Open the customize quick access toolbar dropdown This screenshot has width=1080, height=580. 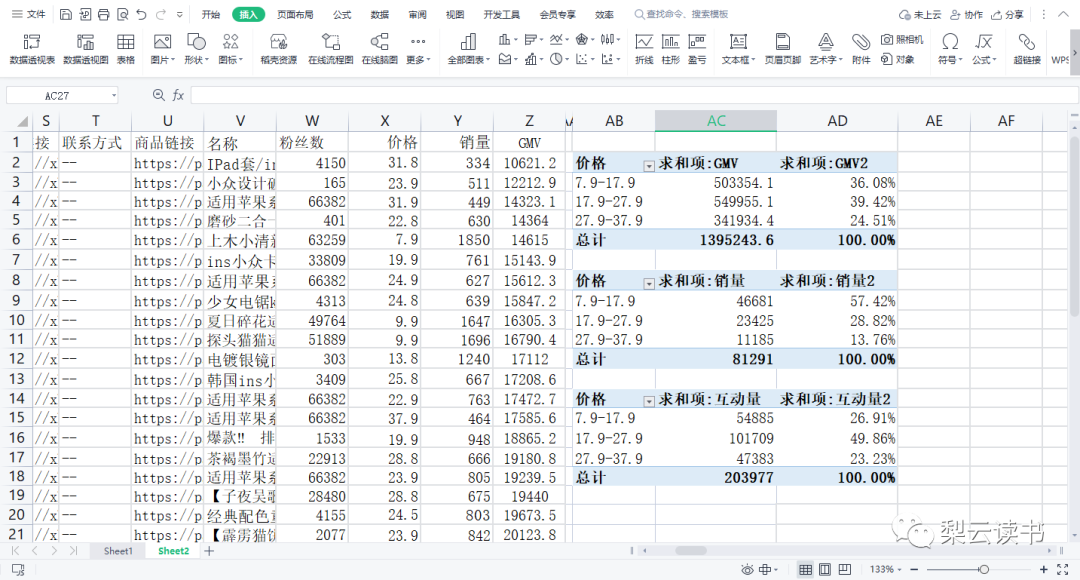(x=180, y=14)
